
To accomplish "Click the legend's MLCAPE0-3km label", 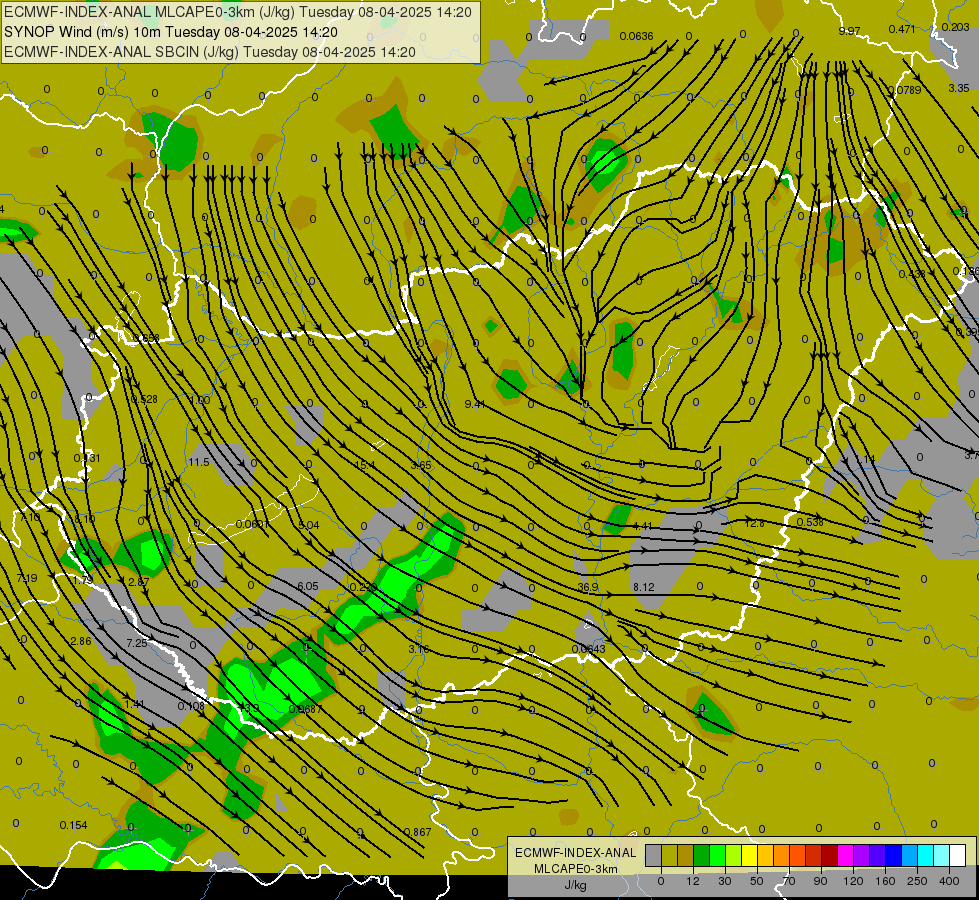I will tap(575, 869).
